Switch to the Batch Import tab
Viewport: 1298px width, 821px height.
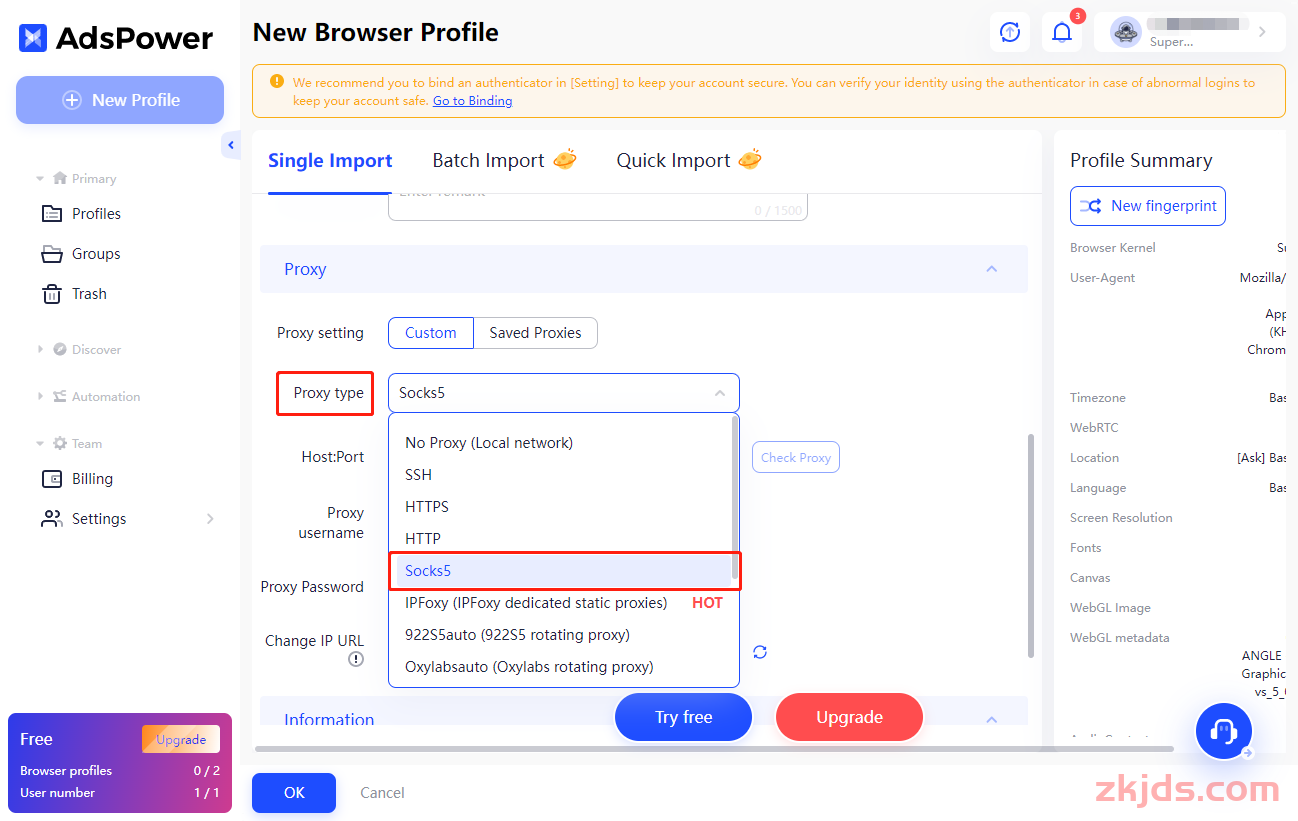pos(504,160)
